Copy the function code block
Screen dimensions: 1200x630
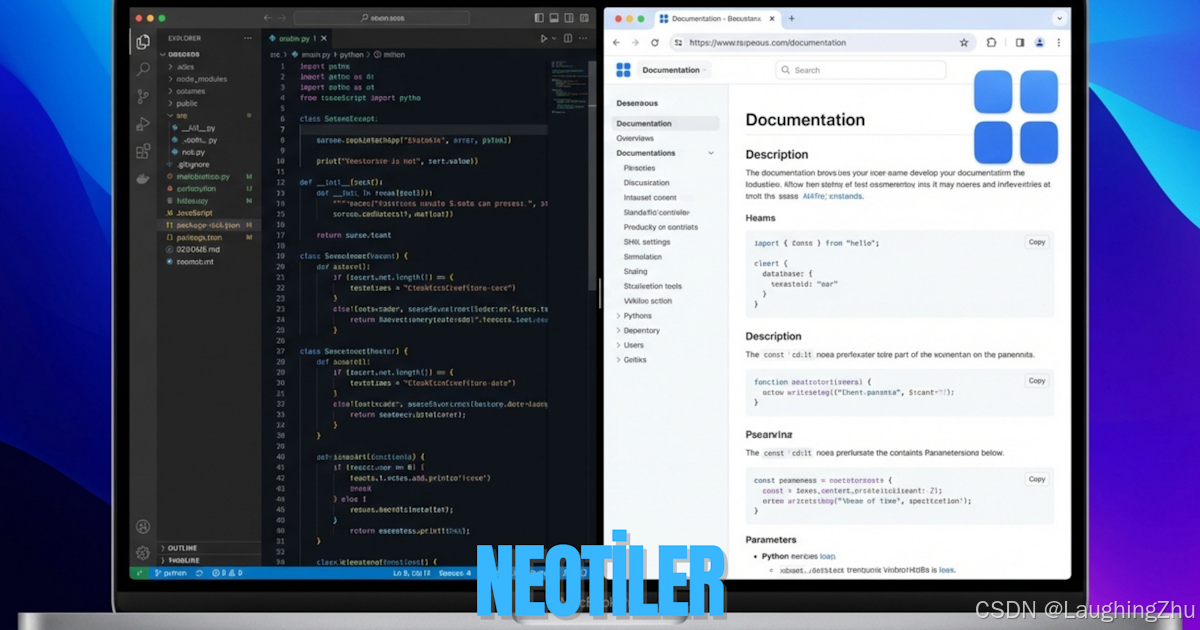[1037, 381]
